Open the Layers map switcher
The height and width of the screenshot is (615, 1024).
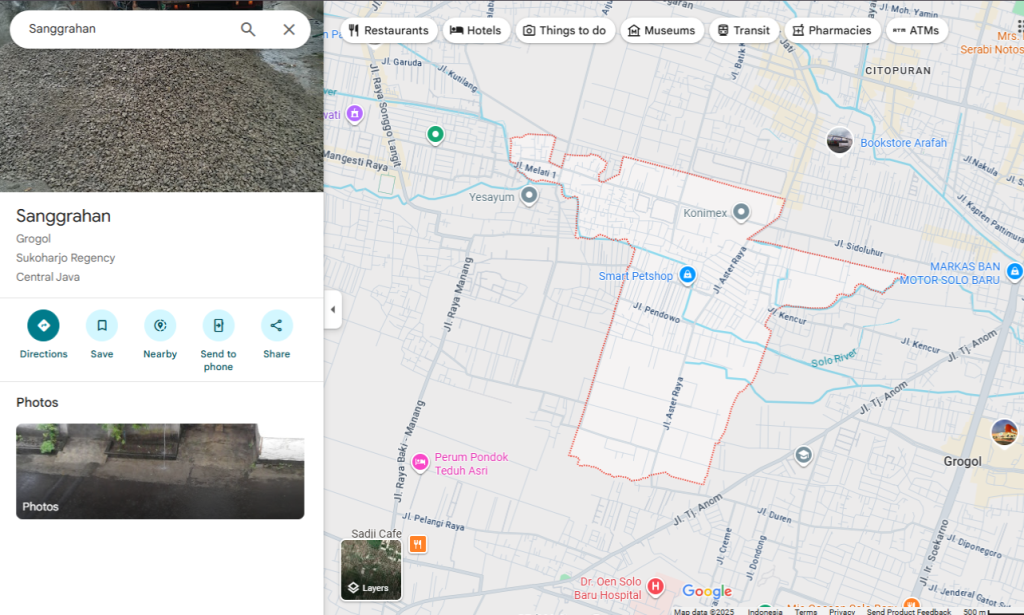click(x=371, y=570)
